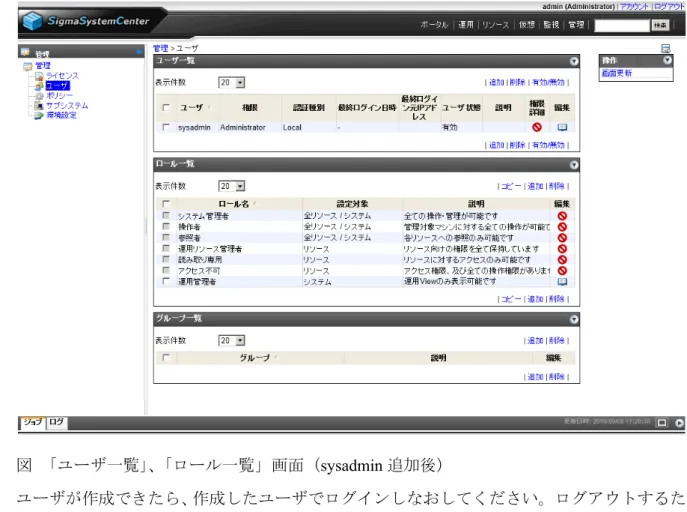Click the bottom 削除 link in グループ一覧
687x512 pixels.
(556, 377)
